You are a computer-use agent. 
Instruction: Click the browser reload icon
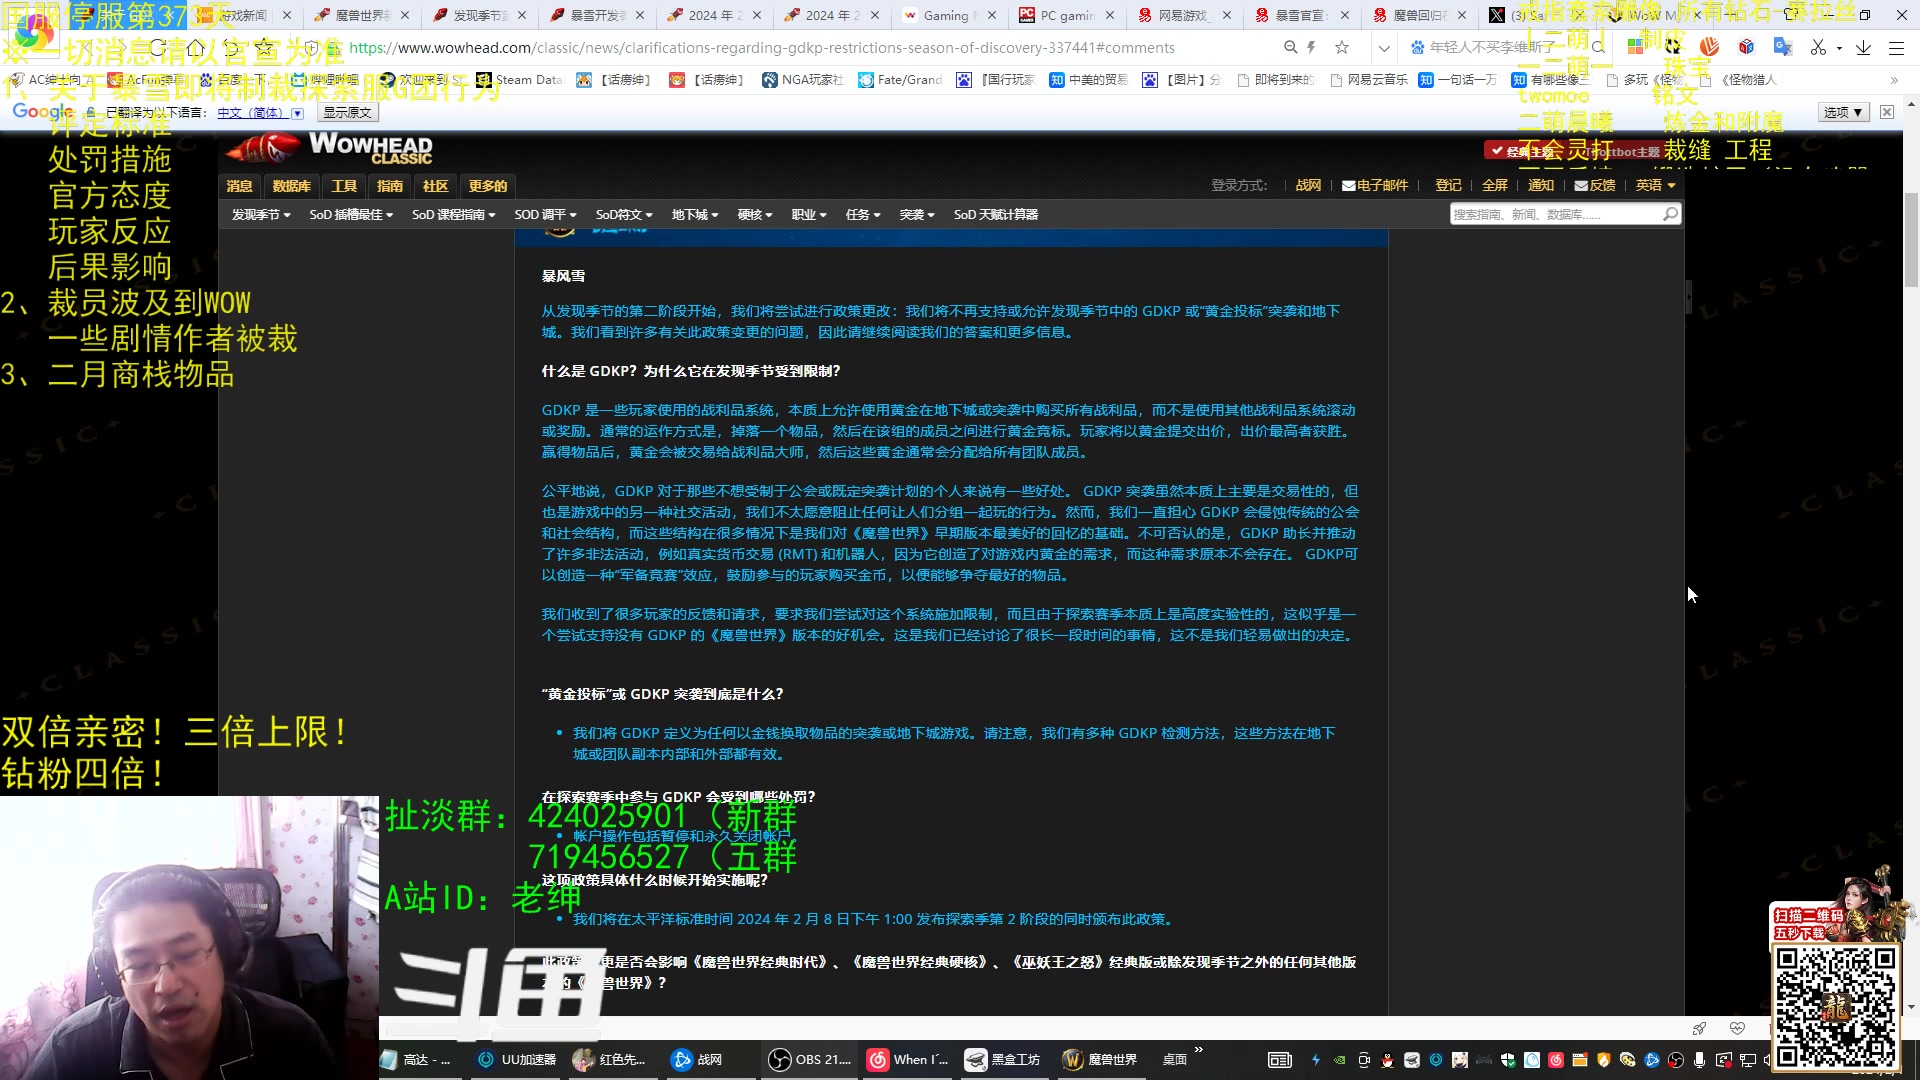click(x=158, y=48)
